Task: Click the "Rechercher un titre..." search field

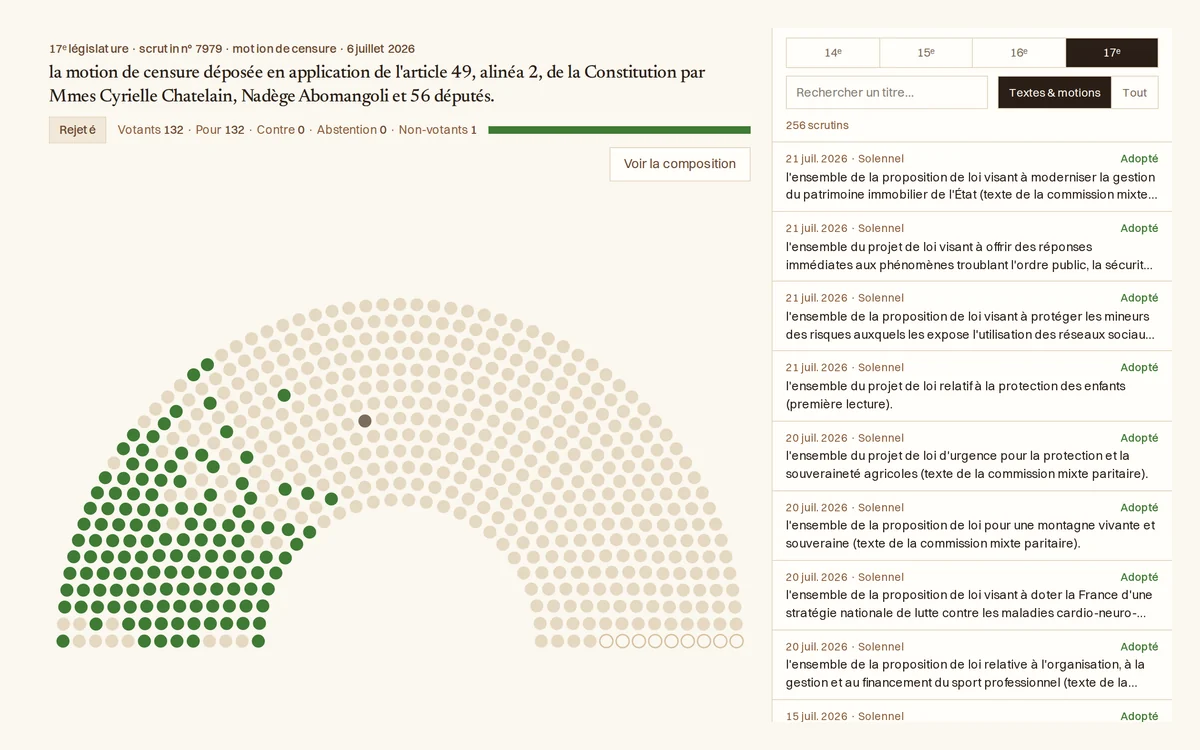Action: [887, 92]
